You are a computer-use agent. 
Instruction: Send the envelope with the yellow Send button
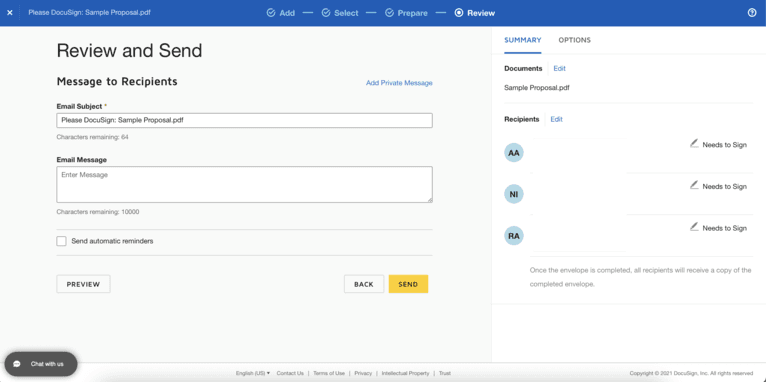(x=408, y=284)
